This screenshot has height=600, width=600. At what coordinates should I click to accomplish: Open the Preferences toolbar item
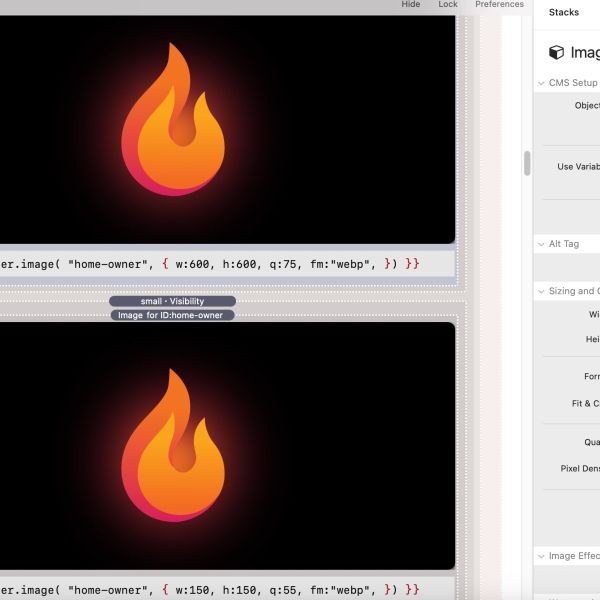click(x=499, y=4)
